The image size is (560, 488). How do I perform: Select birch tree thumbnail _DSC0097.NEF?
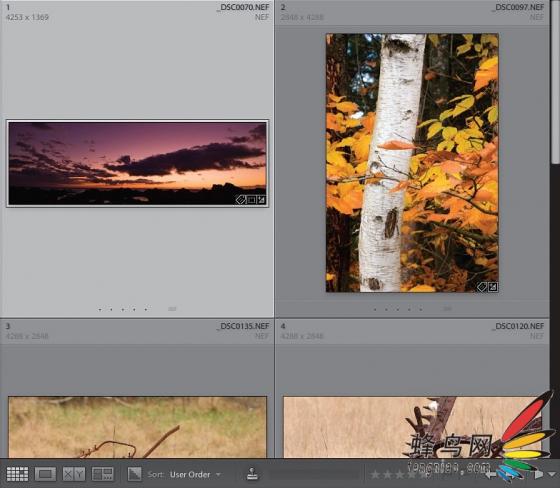click(412, 163)
